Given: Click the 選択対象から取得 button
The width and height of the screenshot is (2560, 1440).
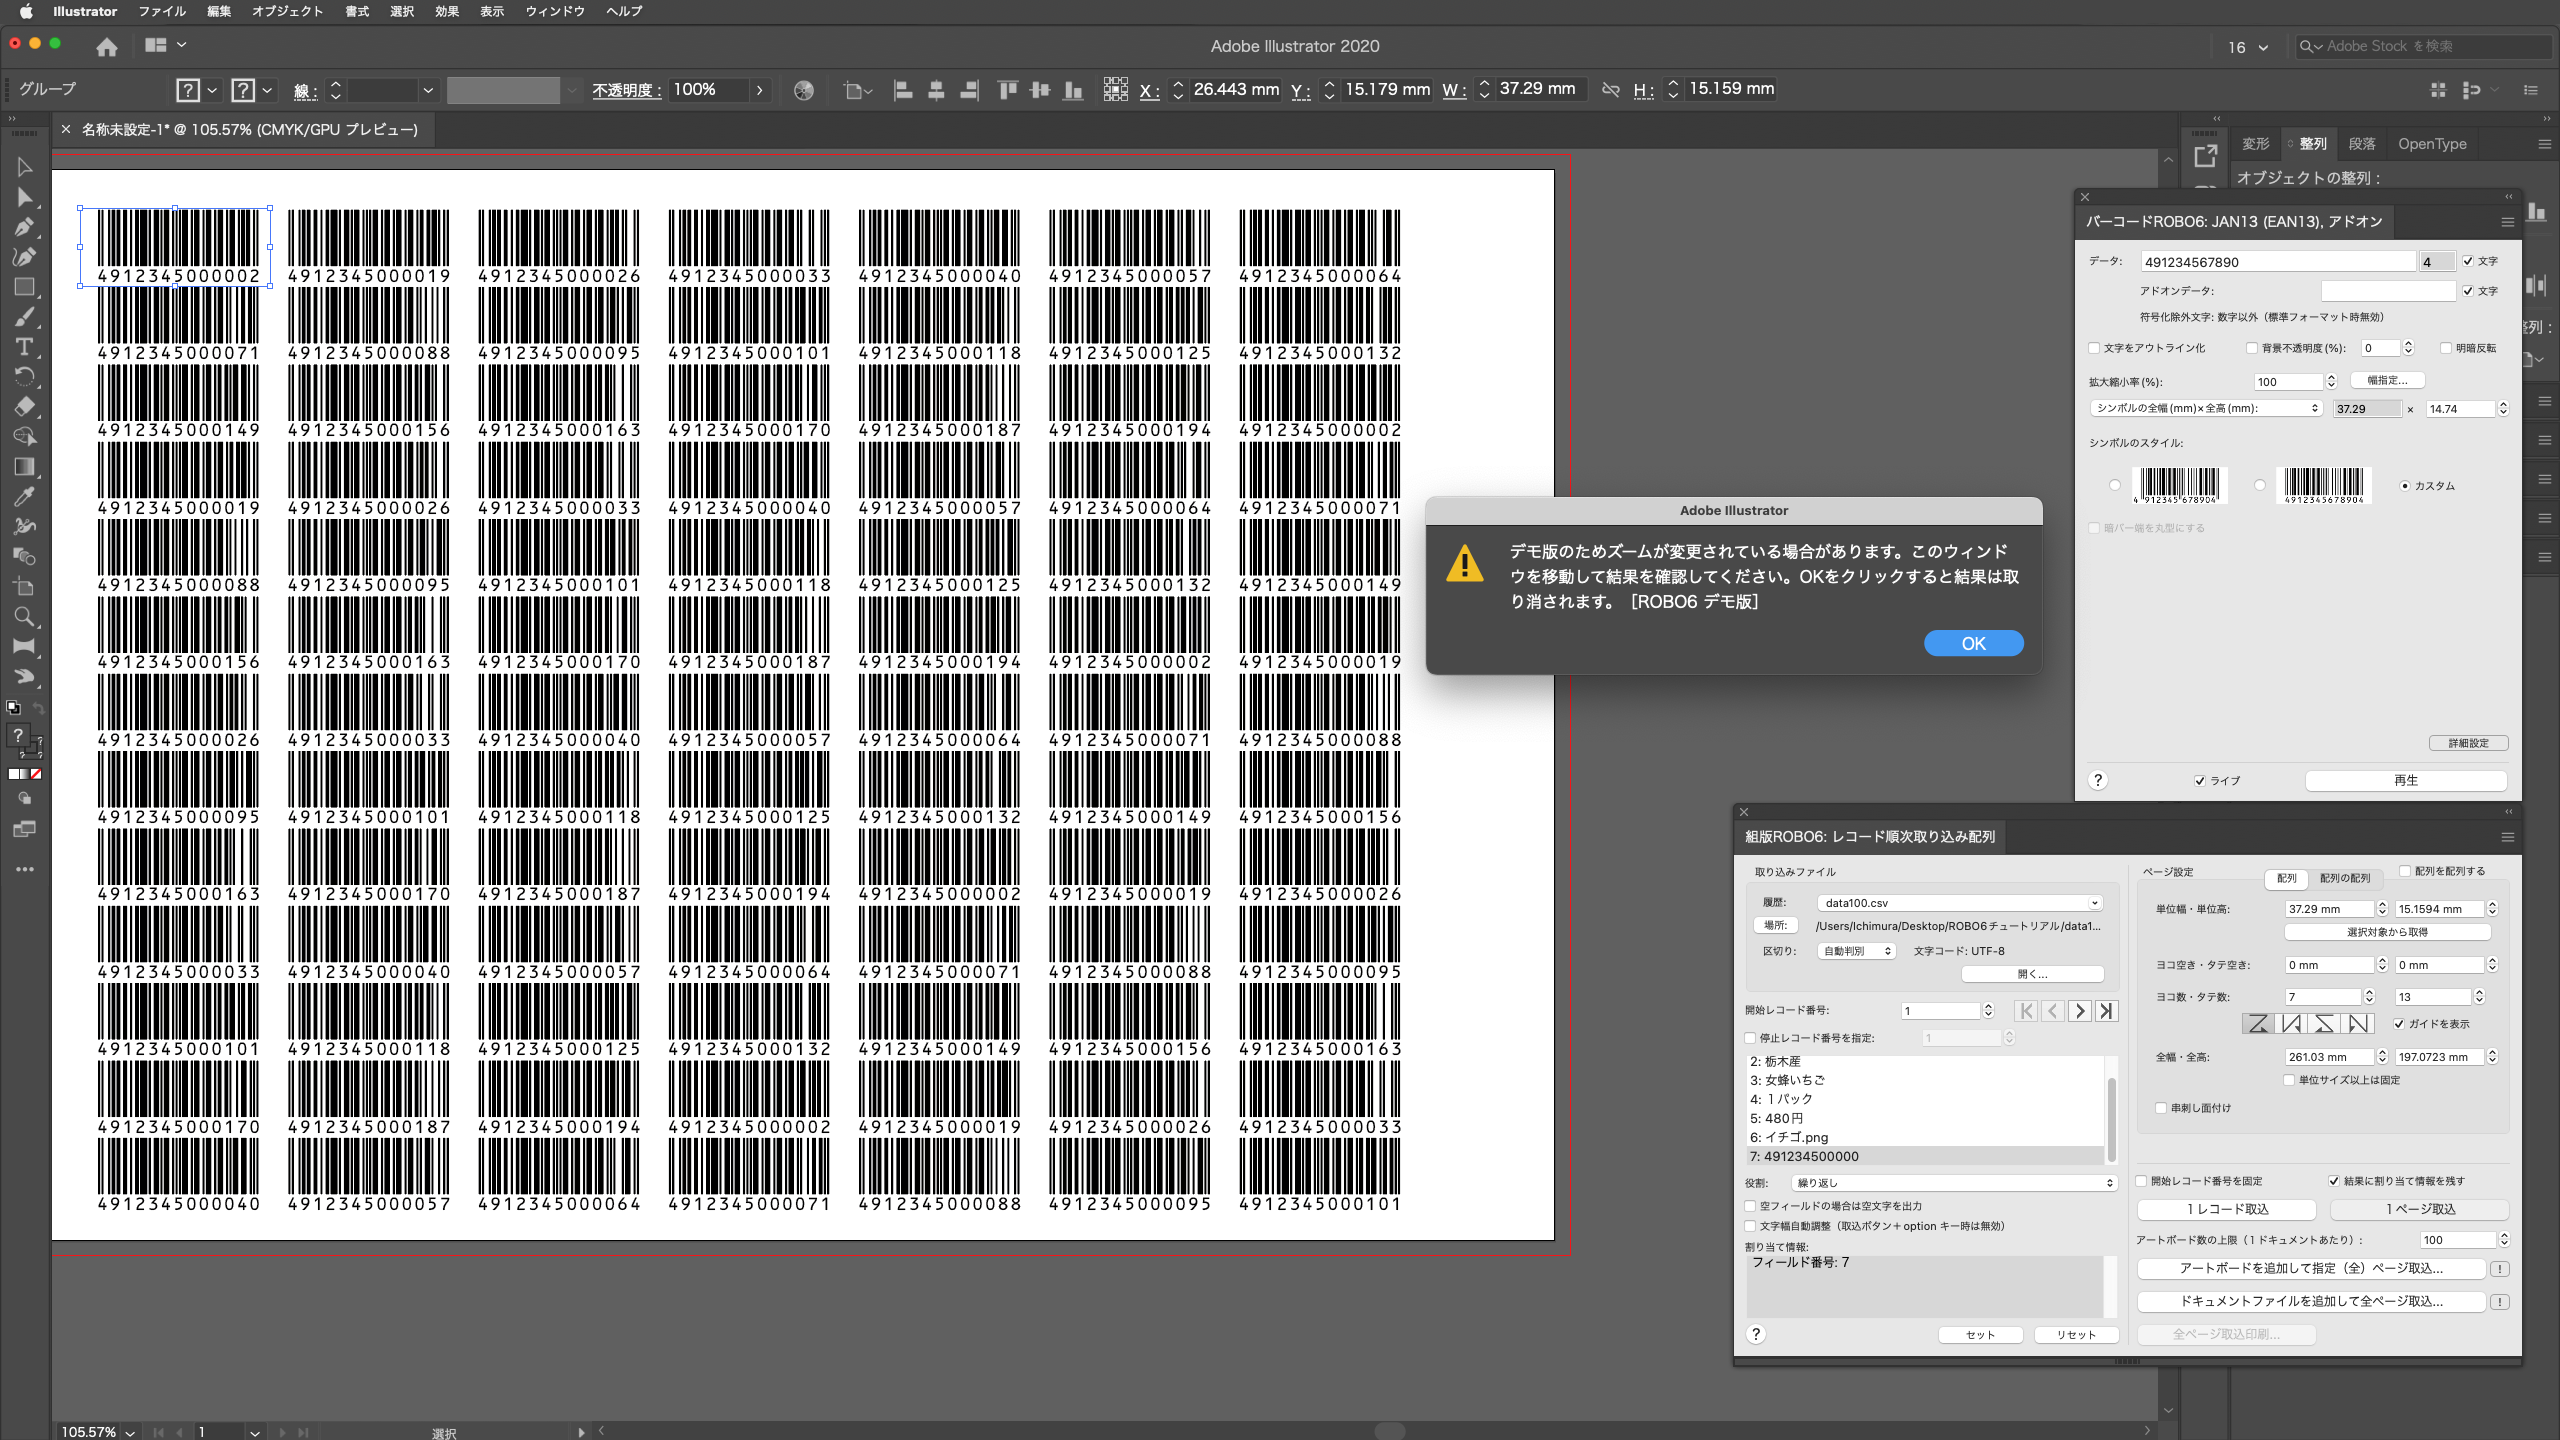Looking at the screenshot, I should click(2388, 932).
